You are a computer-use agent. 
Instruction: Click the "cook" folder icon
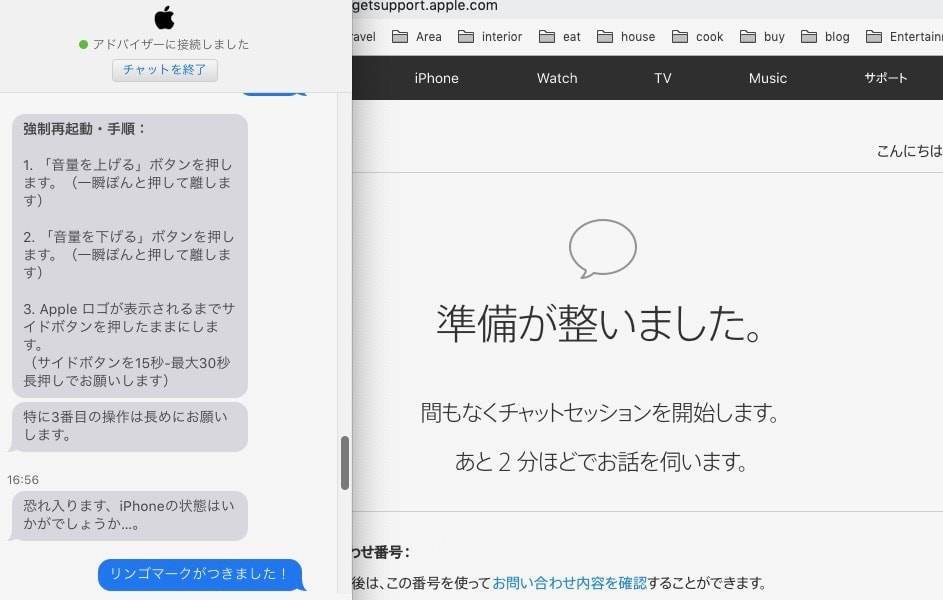(678, 36)
